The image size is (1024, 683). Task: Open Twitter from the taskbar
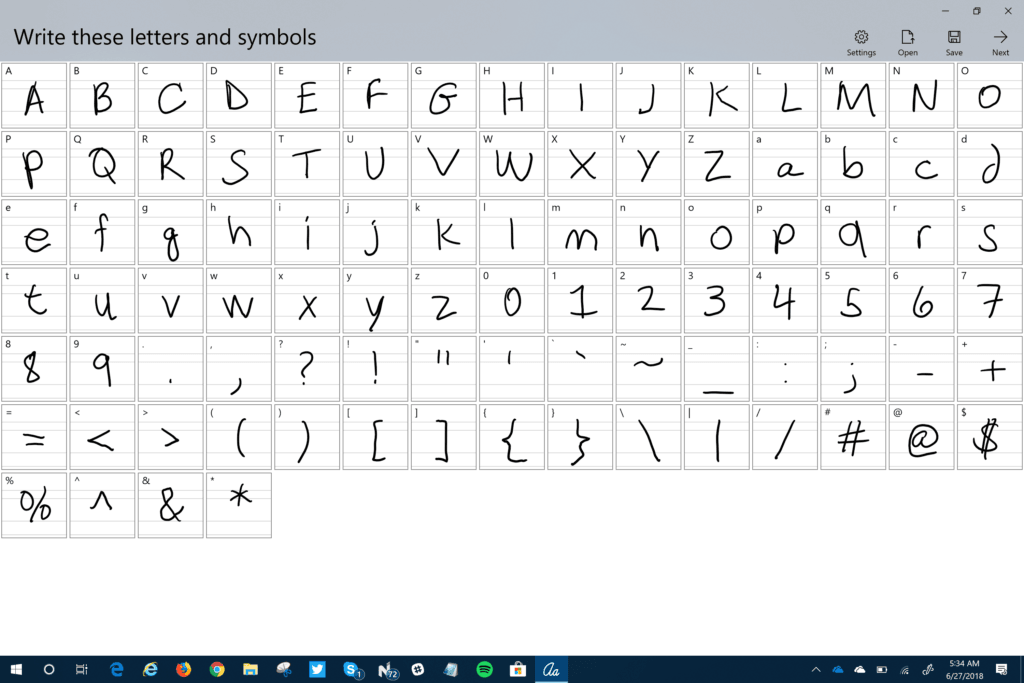click(x=317, y=668)
